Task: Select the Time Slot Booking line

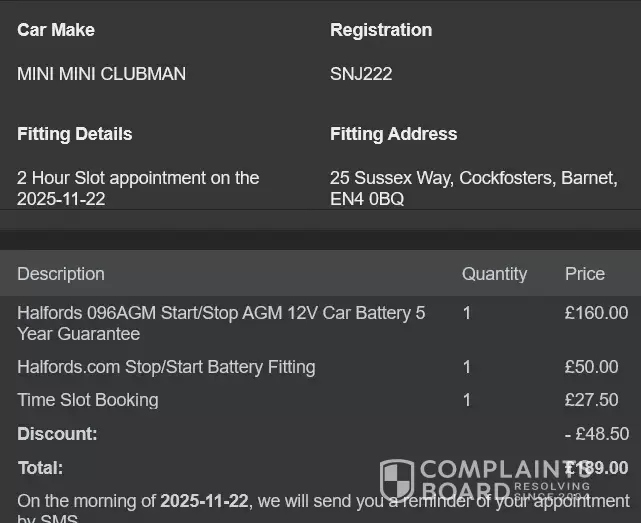Action: [88, 400]
